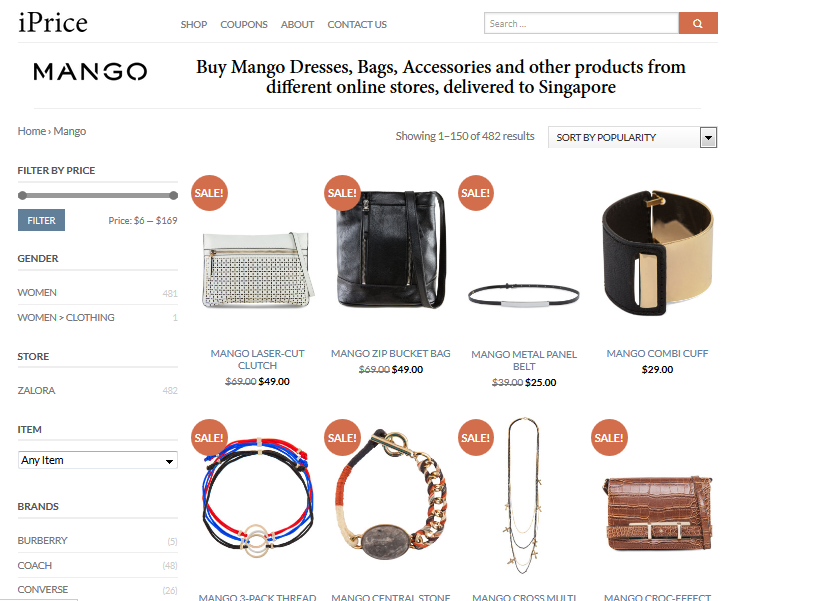Click the orange search magnifier button

698,23
